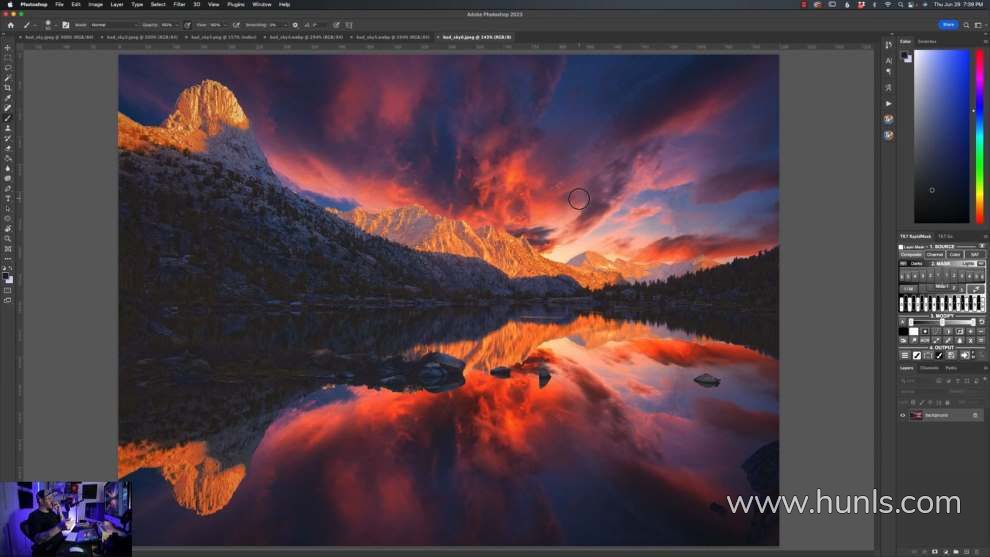Open the workspace switcher at top right
This screenshot has height=557, width=990.
(x=979, y=25)
